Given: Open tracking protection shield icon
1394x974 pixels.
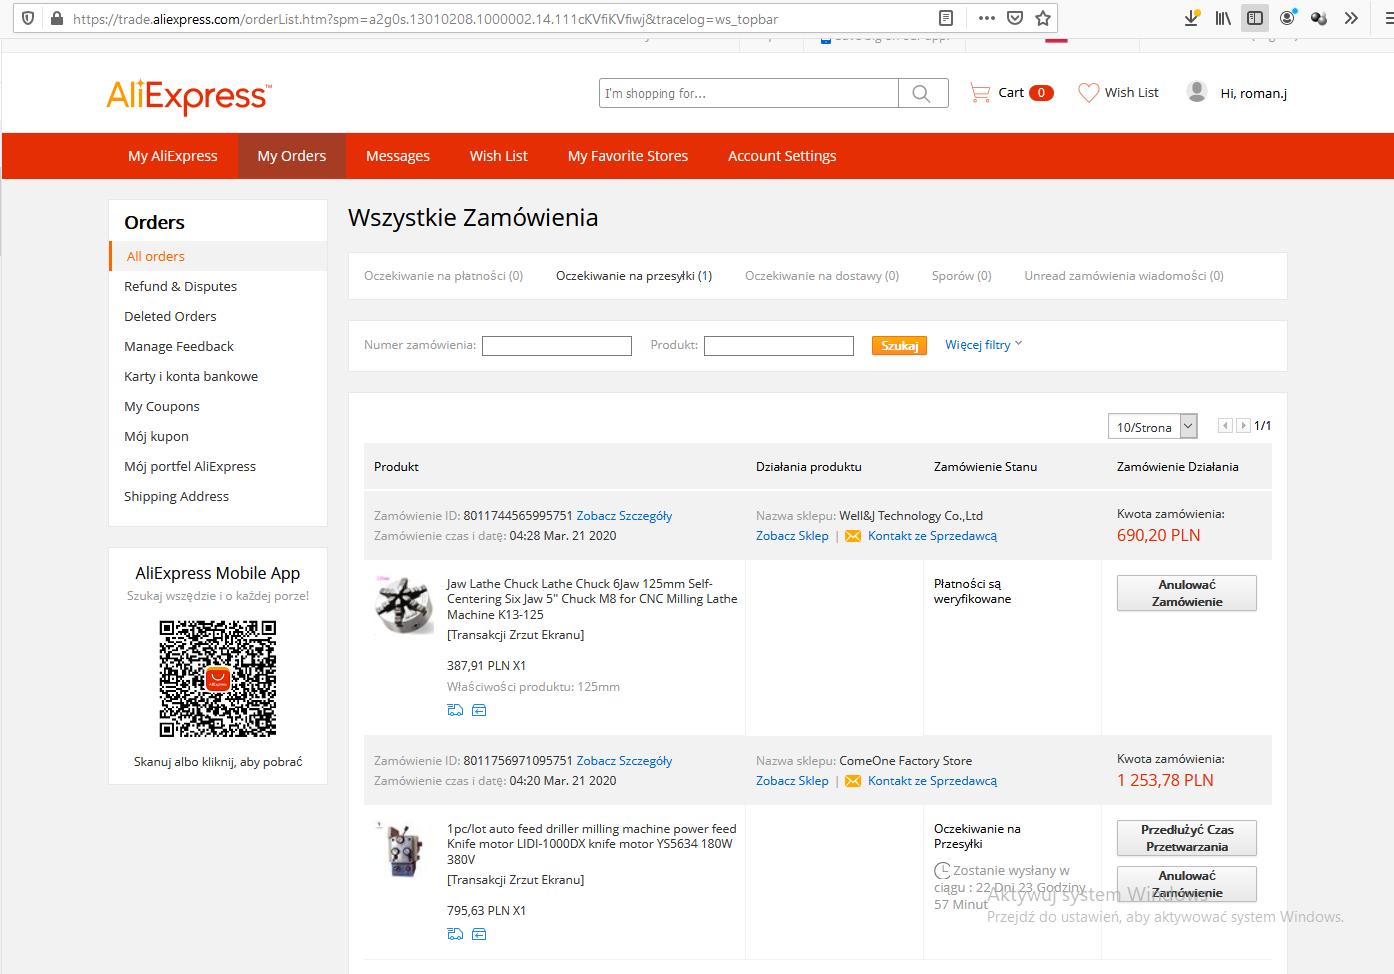Looking at the screenshot, I should point(28,18).
